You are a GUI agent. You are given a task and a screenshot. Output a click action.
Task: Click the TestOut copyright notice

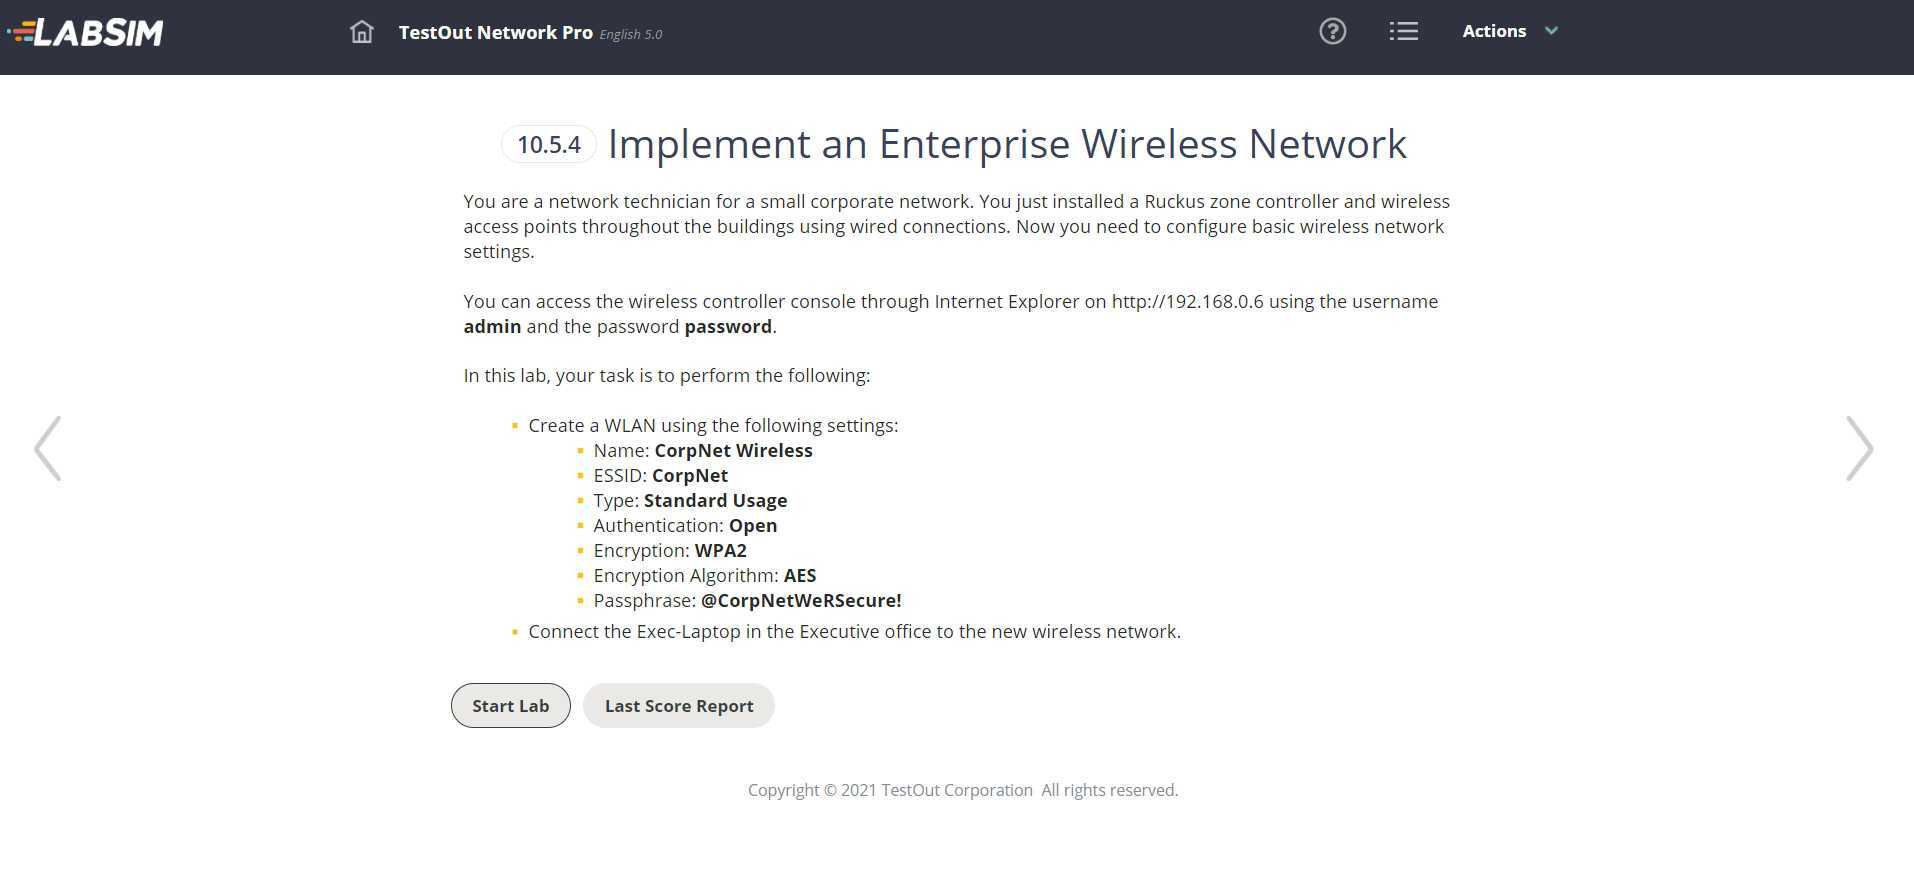tap(963, 790)
